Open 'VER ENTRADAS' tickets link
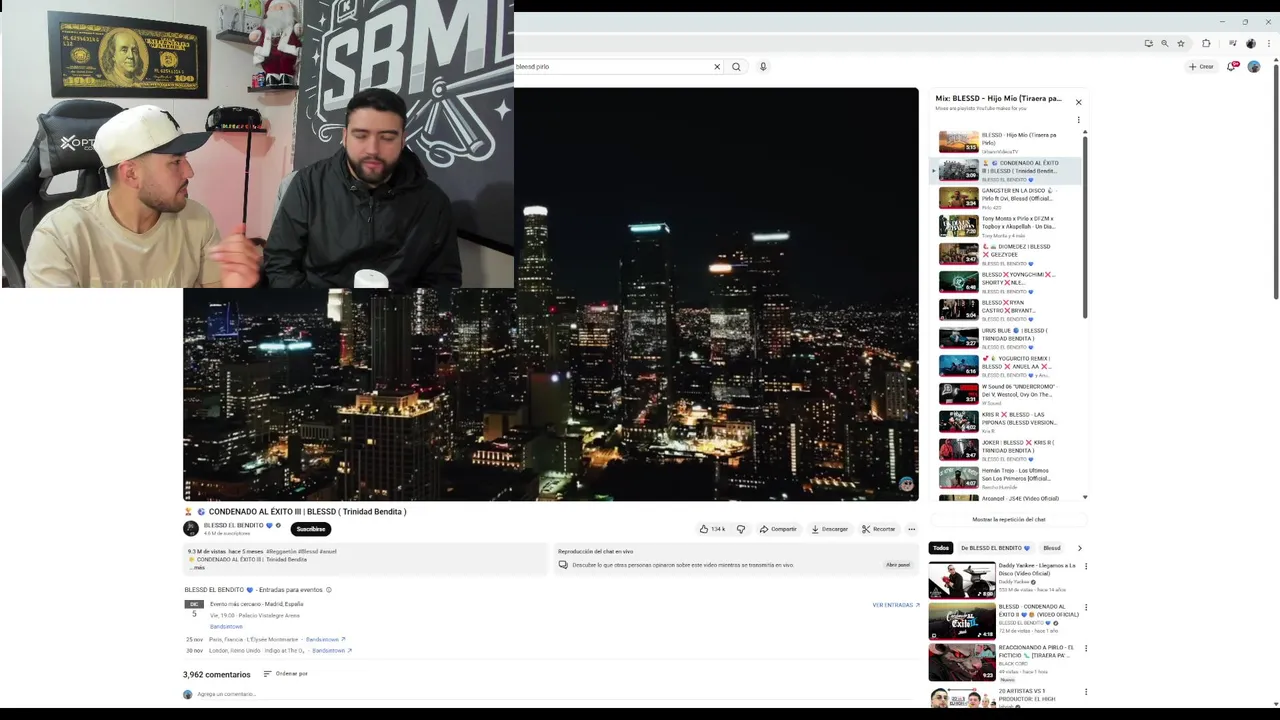 pos(896,605)
